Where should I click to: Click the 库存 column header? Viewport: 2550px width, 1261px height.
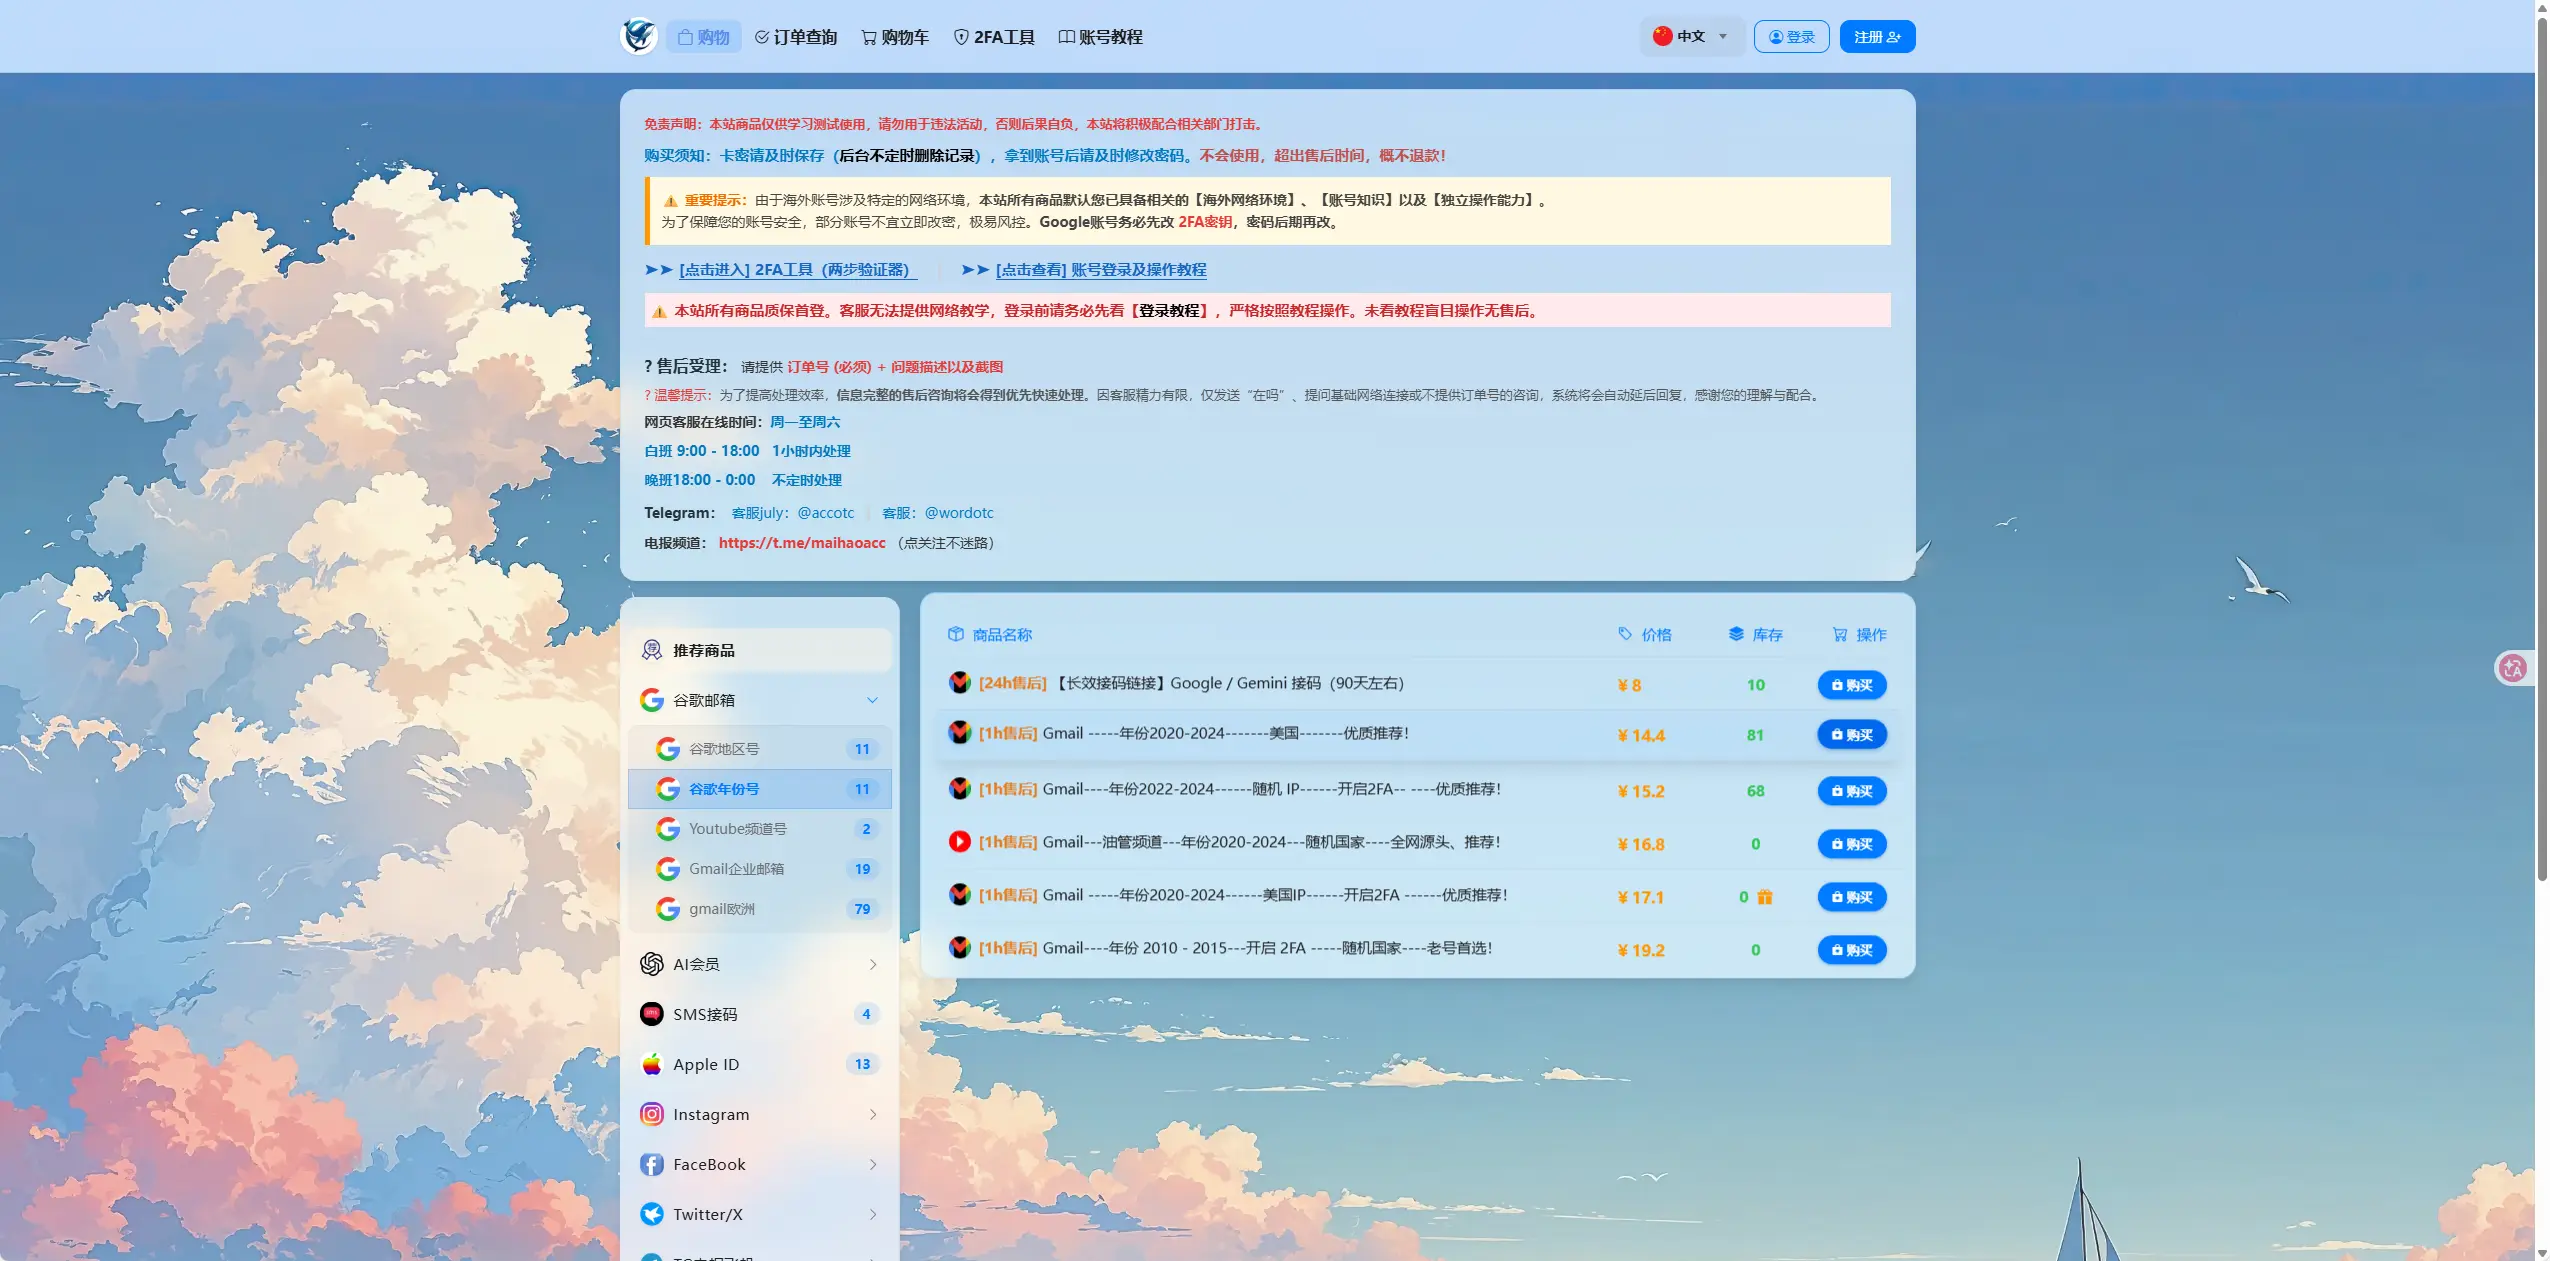click(x=1756, y=635)
